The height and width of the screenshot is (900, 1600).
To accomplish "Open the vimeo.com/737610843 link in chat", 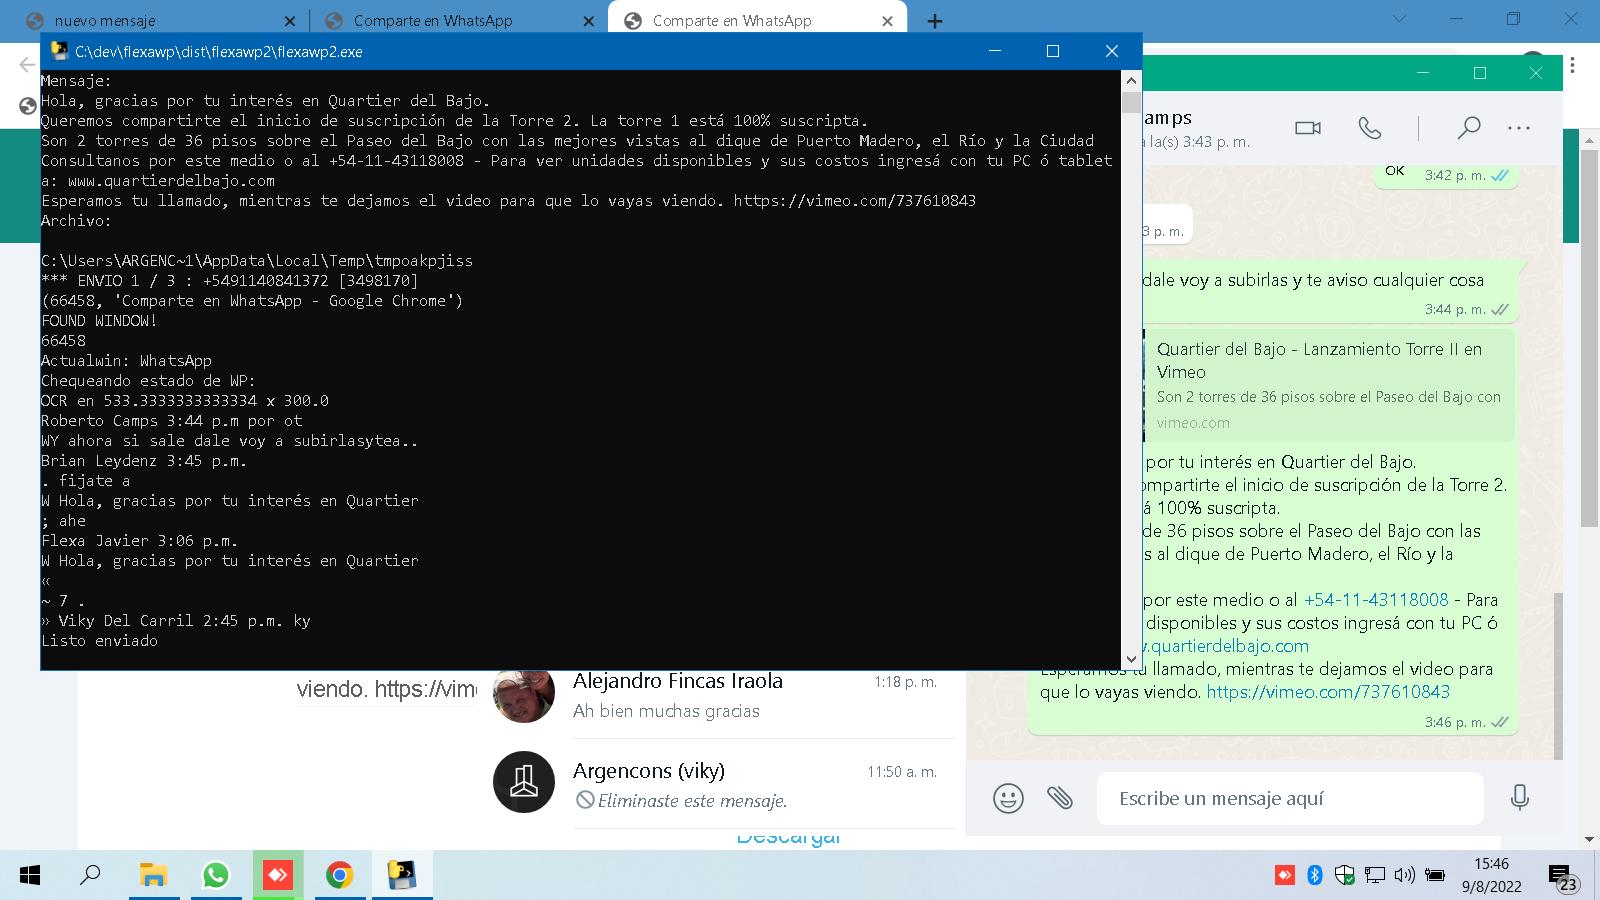I will [x=1328, y=692].
